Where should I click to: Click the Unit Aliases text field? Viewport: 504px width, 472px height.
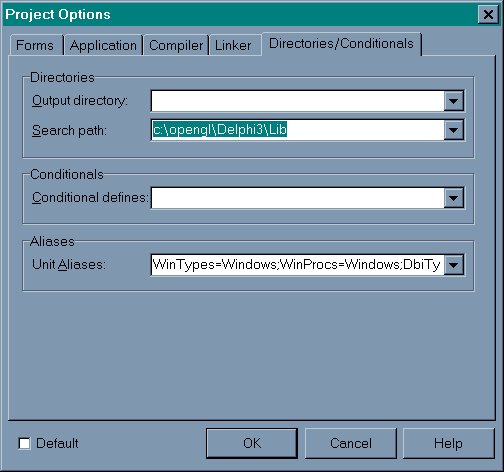click(298, 265)
